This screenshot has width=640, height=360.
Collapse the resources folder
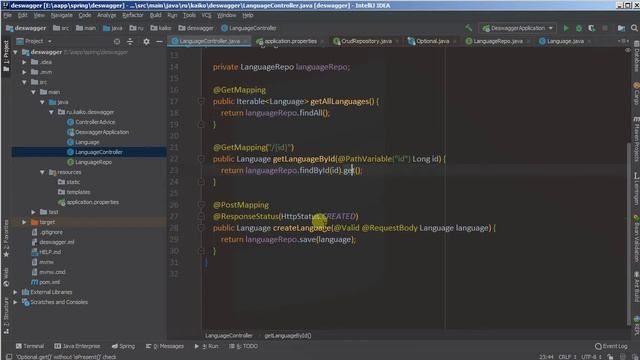[x=42, y=172]
